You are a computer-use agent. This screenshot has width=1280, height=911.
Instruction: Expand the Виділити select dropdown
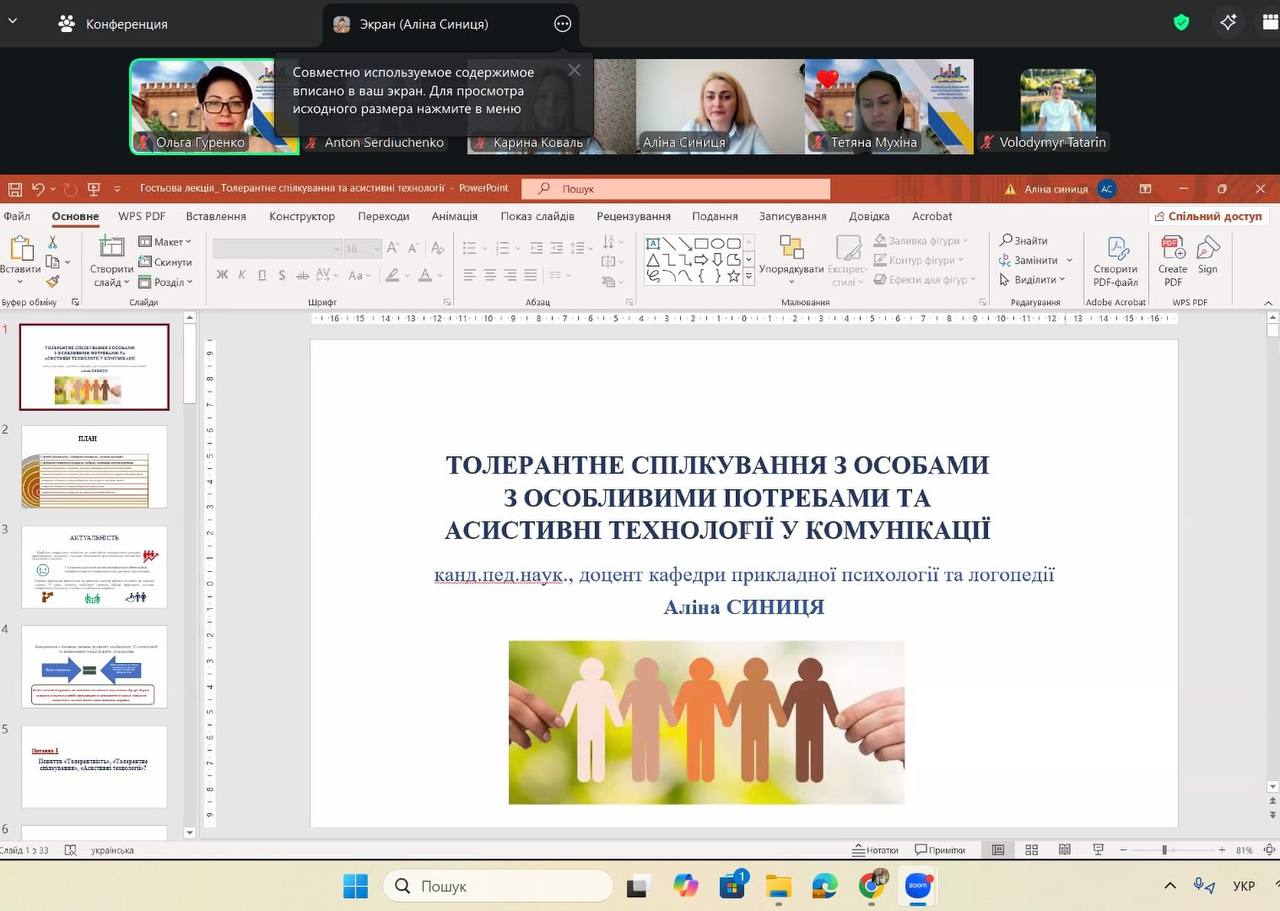[1033, 280]
